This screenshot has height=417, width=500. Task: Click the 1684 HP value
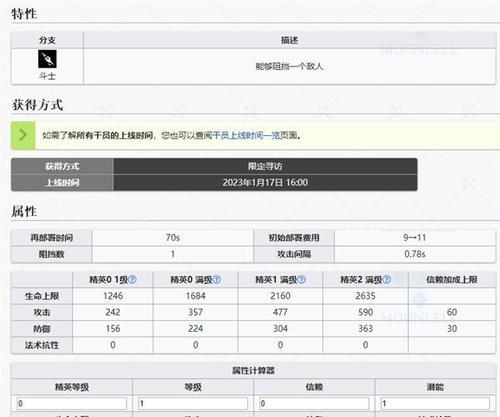click(195, 296)
